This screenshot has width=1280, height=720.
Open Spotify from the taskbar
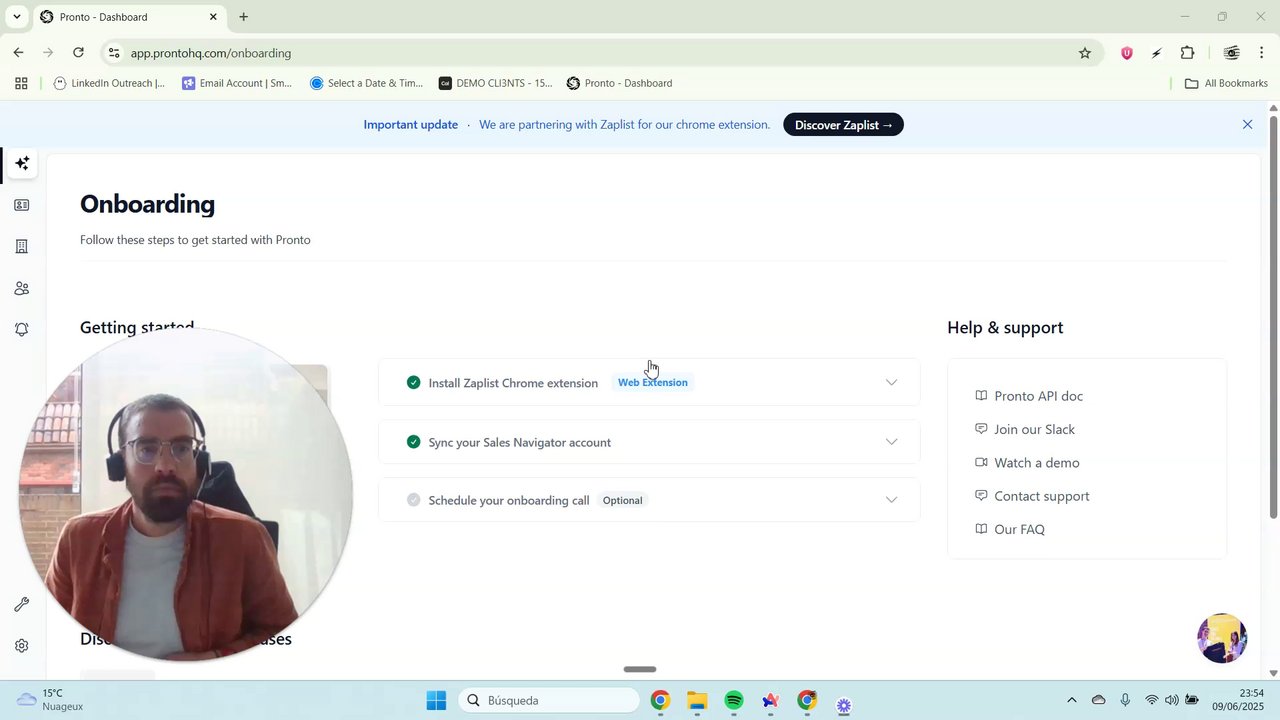pos(734,700)
